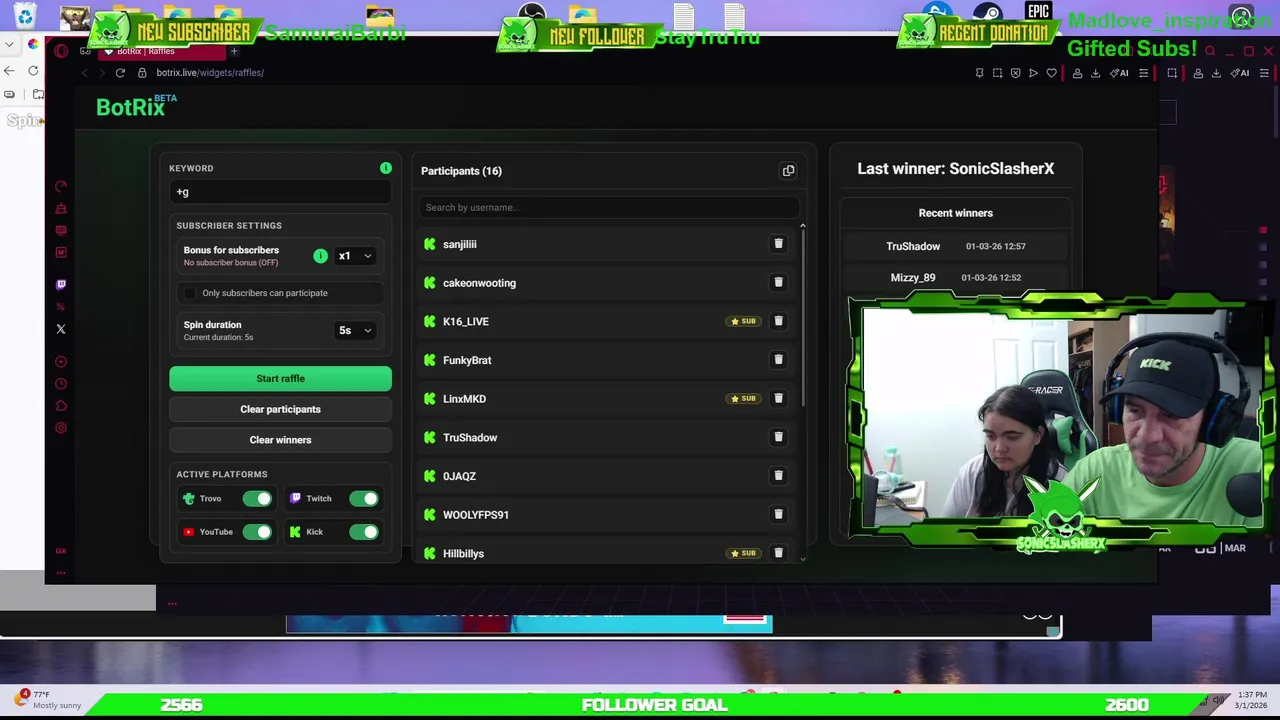Click the SUB badge on K16_LIVE
1280x720 pixels.
(743, 321)
